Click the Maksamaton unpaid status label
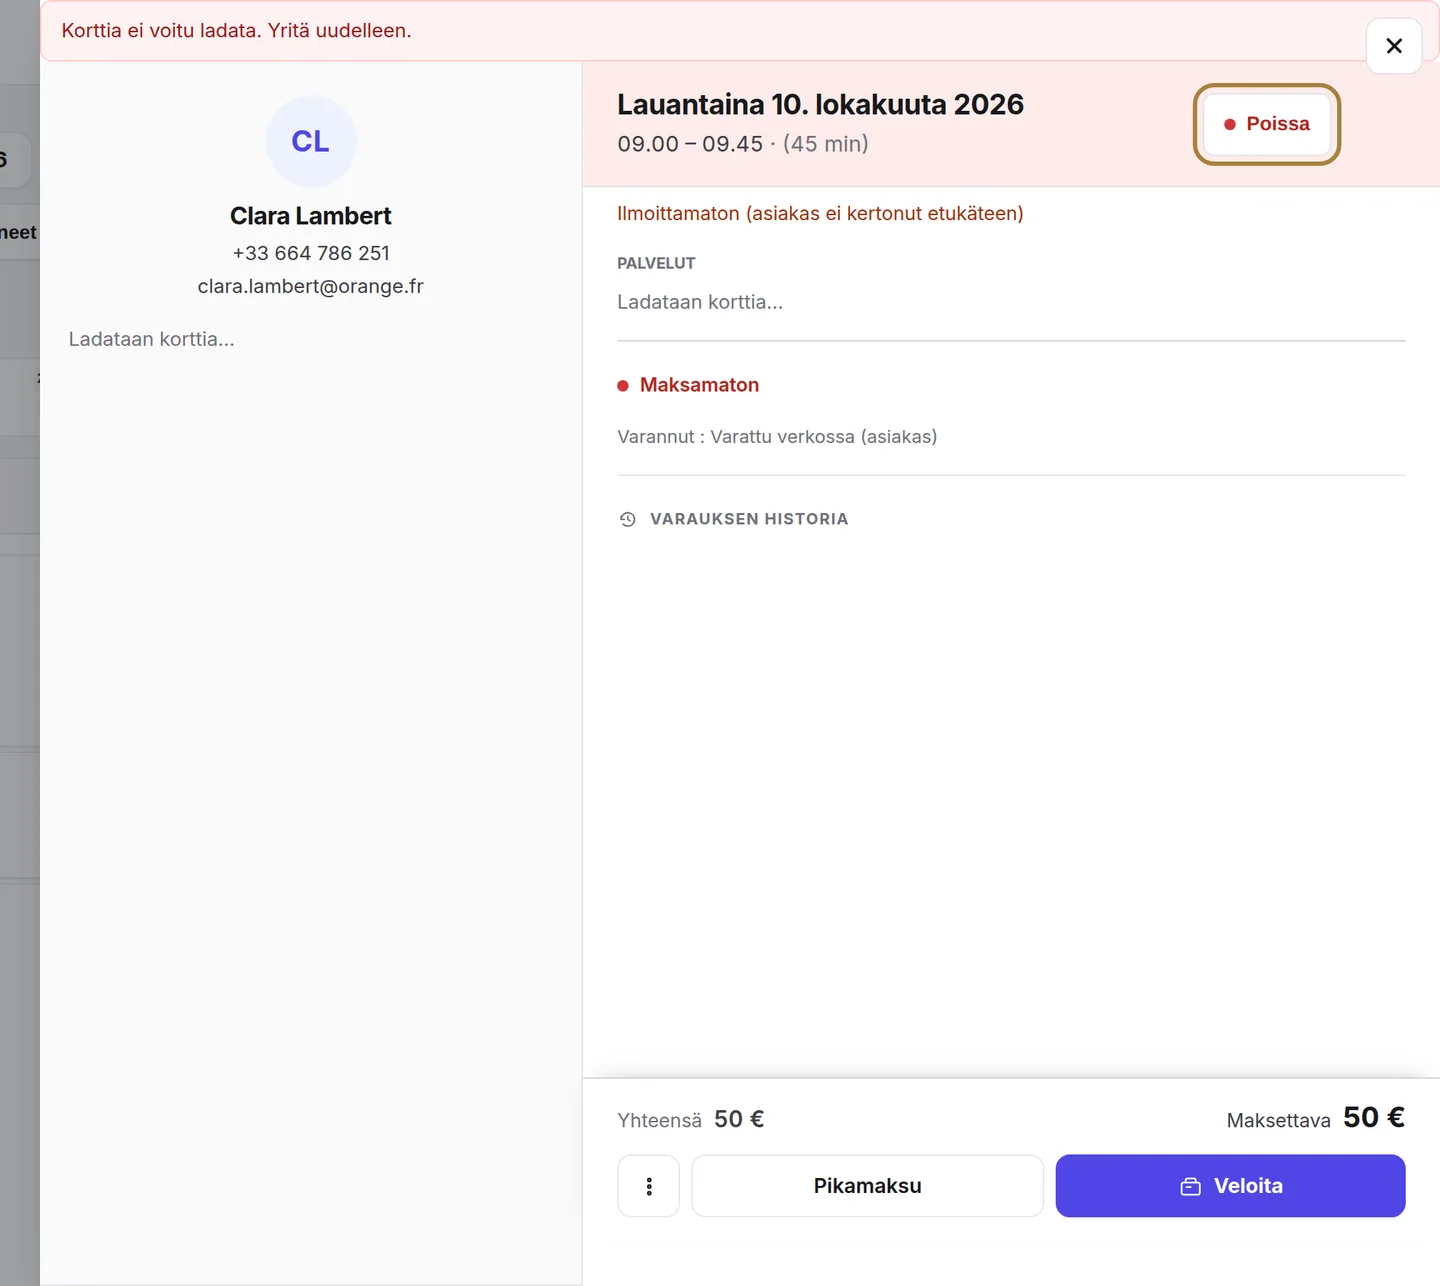This screenshot has width=1440, height=1286. pyautogui.click(x=699, y=385)
